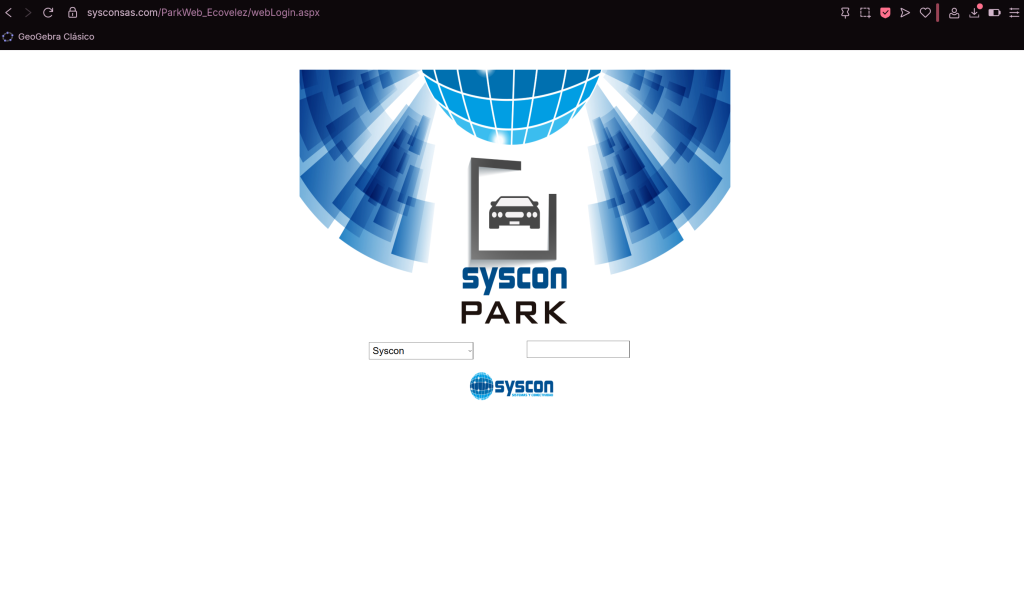This screenshot has width=1024, height=597.
Task: Click the pinboard pin icon
Action: pyautogui.click(x=845, y=12)
